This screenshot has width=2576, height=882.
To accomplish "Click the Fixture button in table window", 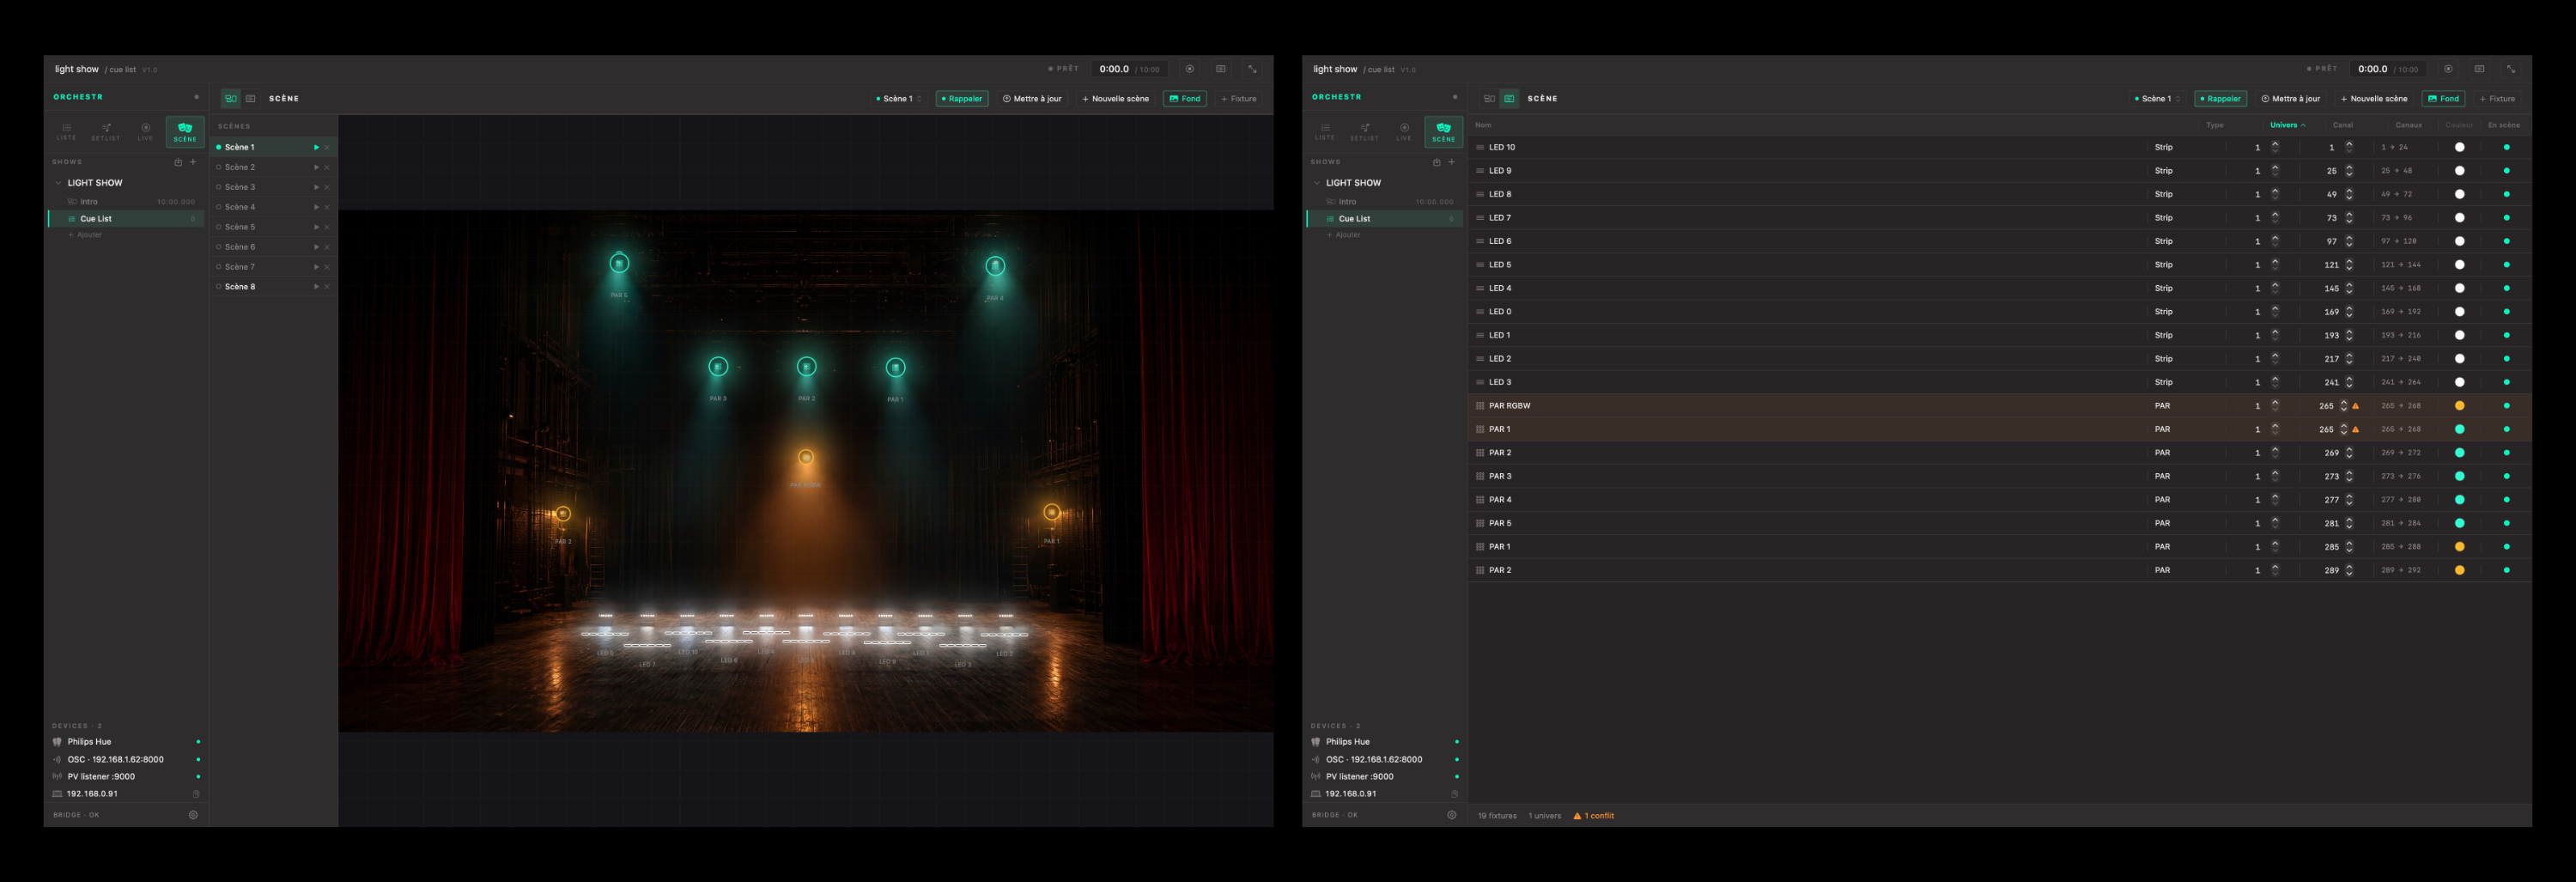I will pyautogui.click(x=2497, y=99).
